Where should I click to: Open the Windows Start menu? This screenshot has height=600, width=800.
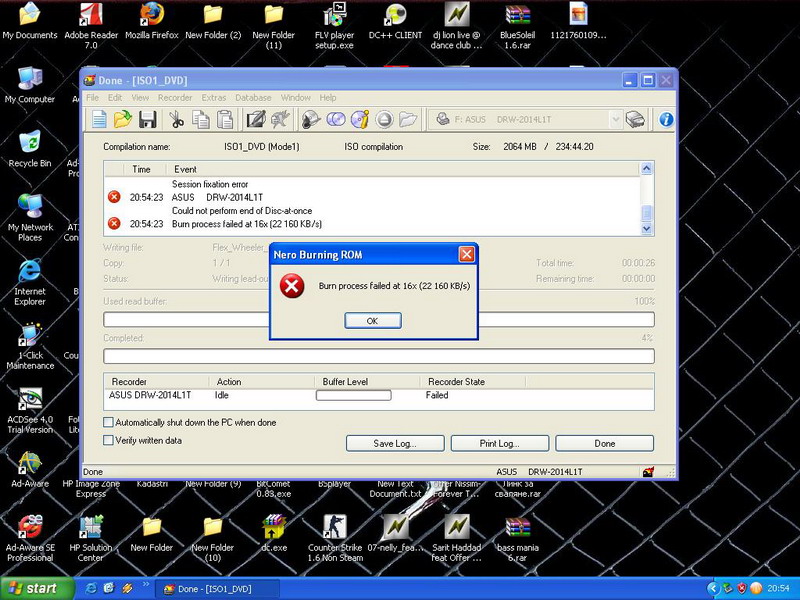coord(32,588)
